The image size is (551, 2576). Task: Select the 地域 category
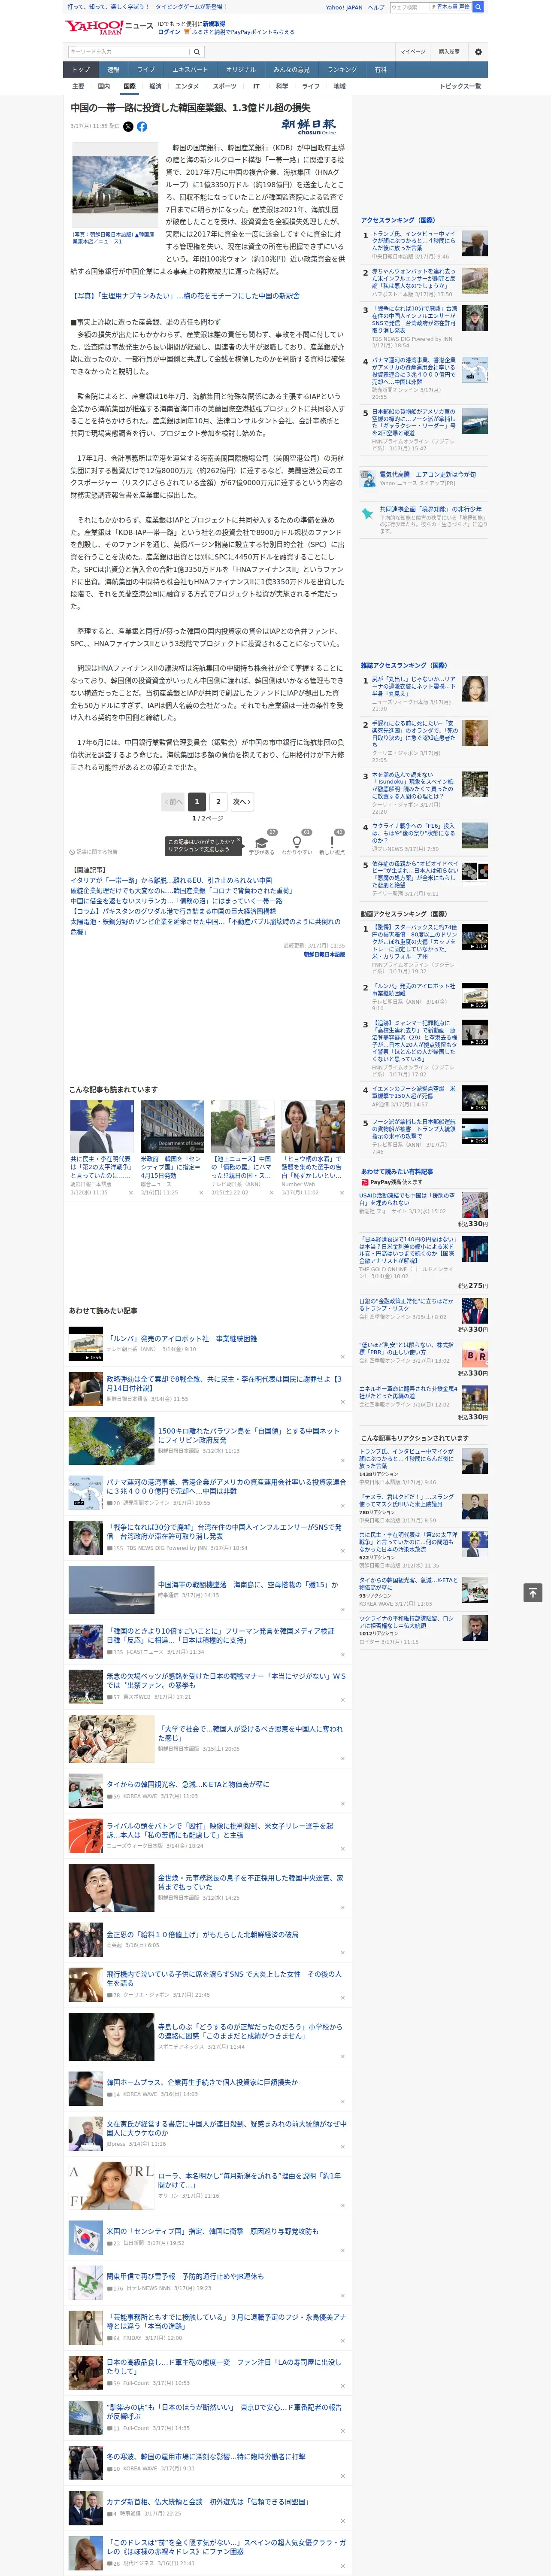[x=340, y=86]
